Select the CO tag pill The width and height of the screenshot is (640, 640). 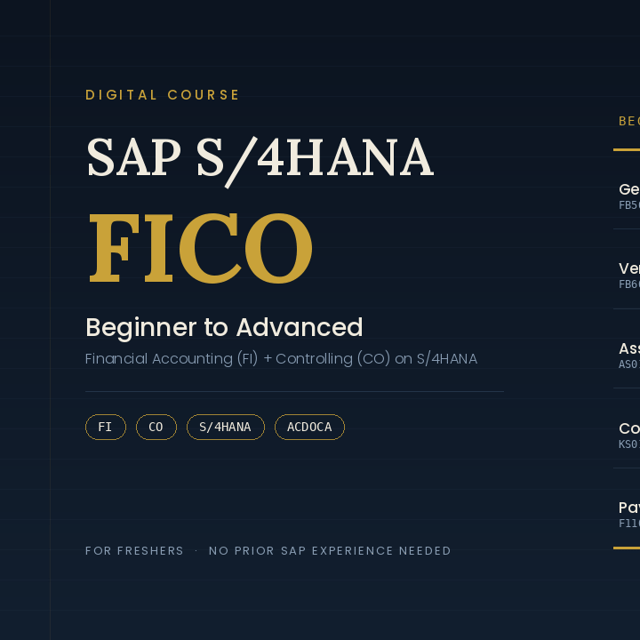pos(156,427)
